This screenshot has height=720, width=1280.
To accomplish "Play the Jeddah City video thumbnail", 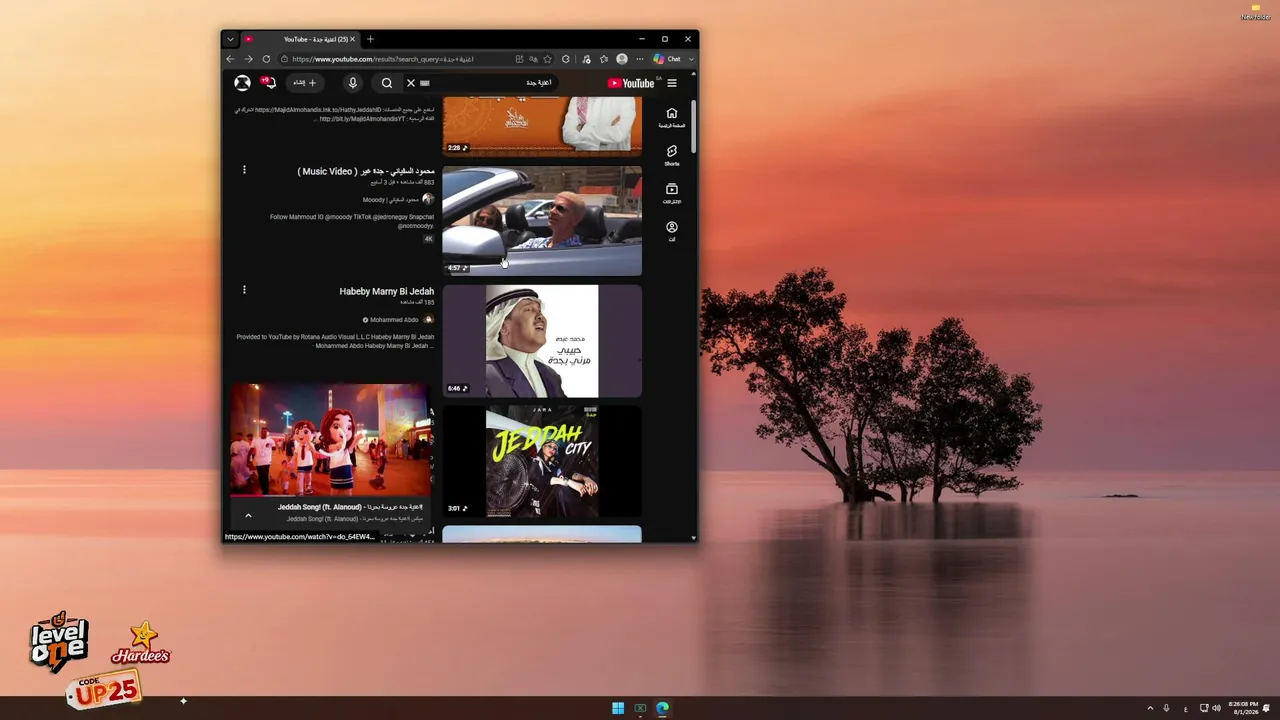I will (542, 461).
